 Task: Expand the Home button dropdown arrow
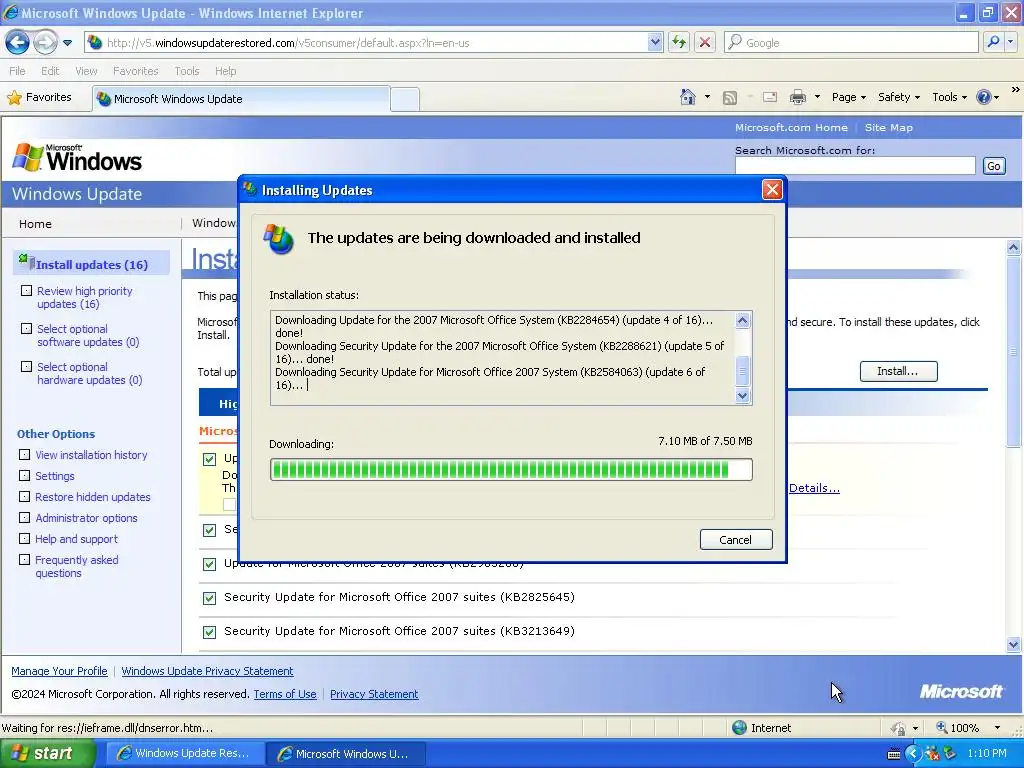click(707, 97)
